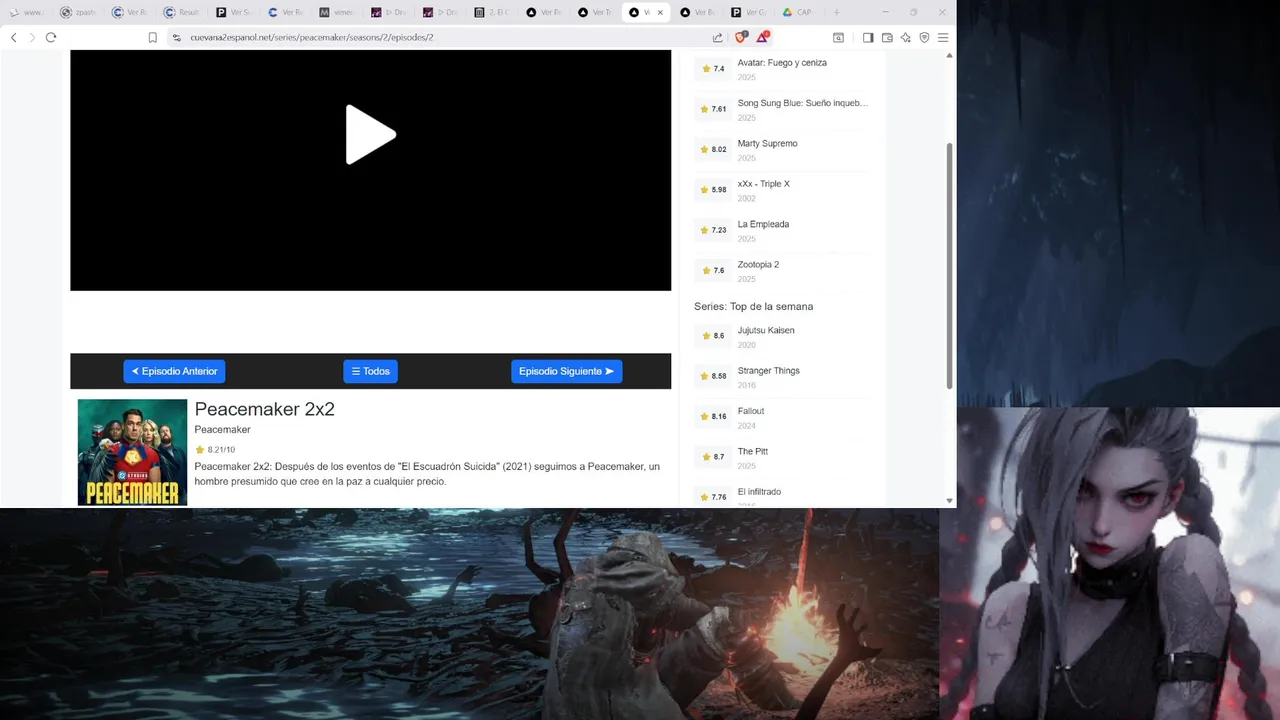Switch to the zpaste tab
The image size is (1280, 720).
pyautogui.click(x=78, y=12)
